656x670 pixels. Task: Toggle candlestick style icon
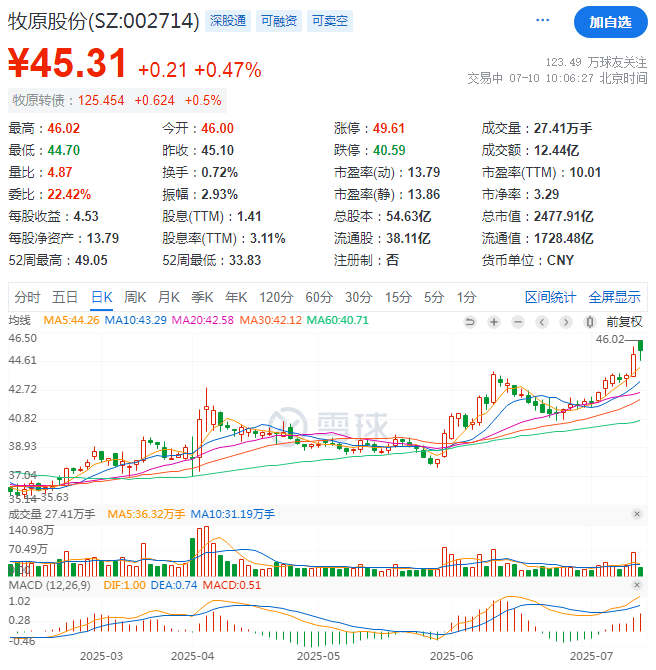[x=590, y=322]
